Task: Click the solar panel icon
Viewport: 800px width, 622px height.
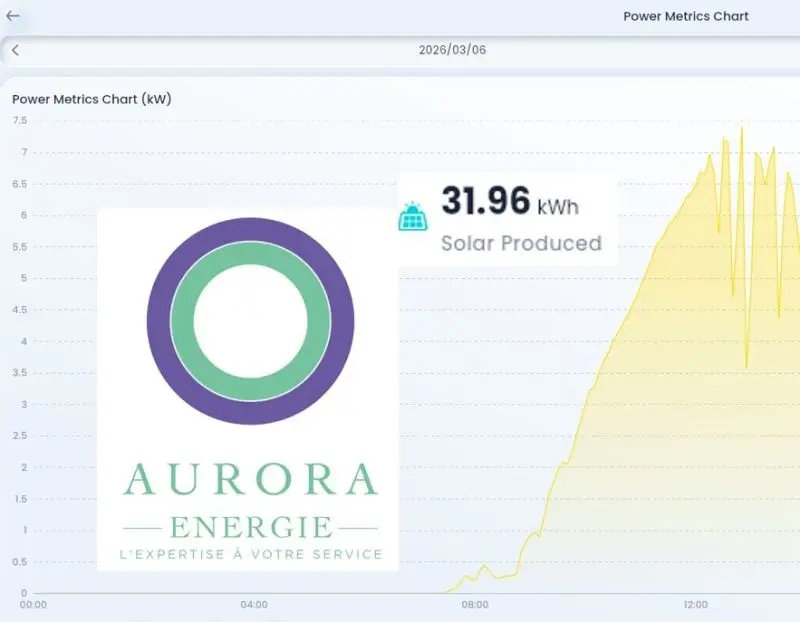Action: point(412,216)
